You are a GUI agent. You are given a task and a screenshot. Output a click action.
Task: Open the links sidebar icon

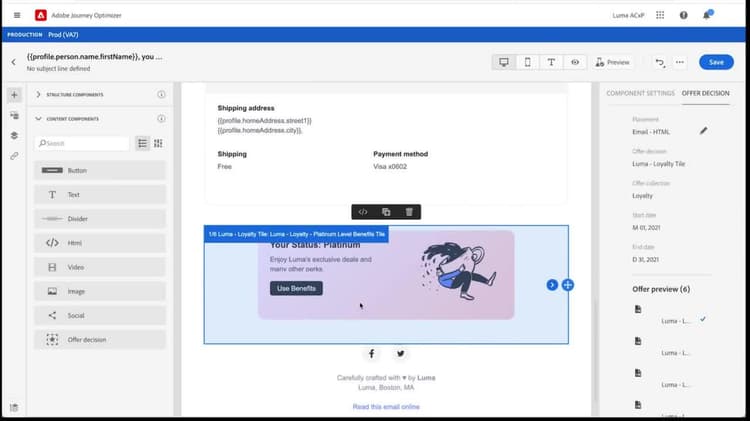tap(14, 156)
